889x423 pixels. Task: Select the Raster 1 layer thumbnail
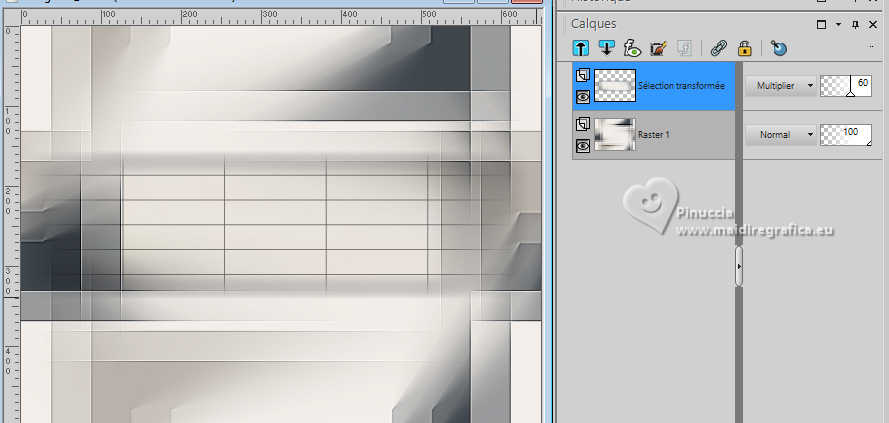click(615, 135)
